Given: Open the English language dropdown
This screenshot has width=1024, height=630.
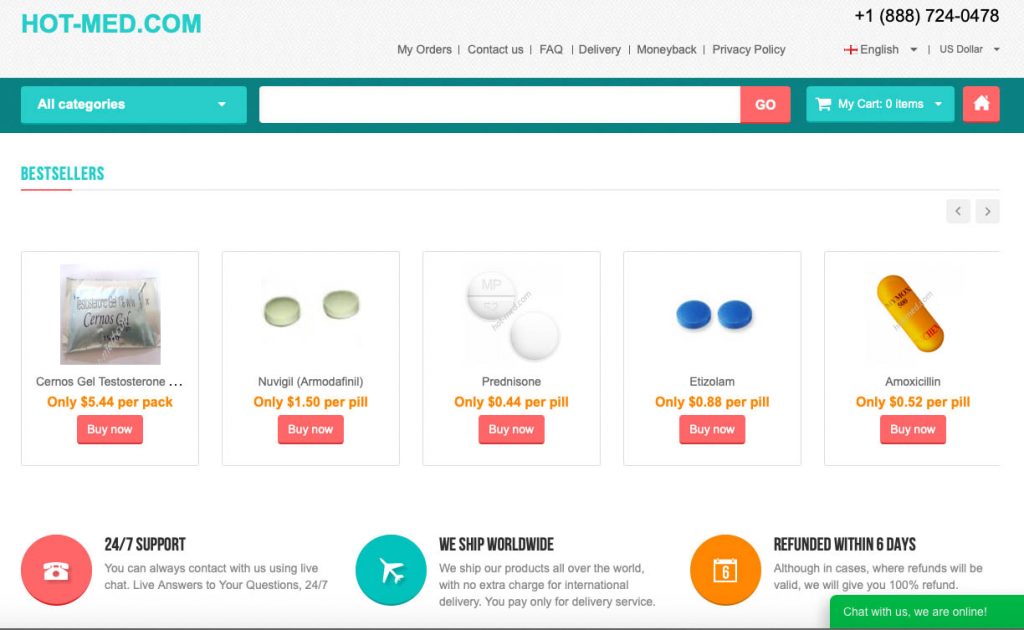Looking at the screenshot, I should tap(881, 50).
